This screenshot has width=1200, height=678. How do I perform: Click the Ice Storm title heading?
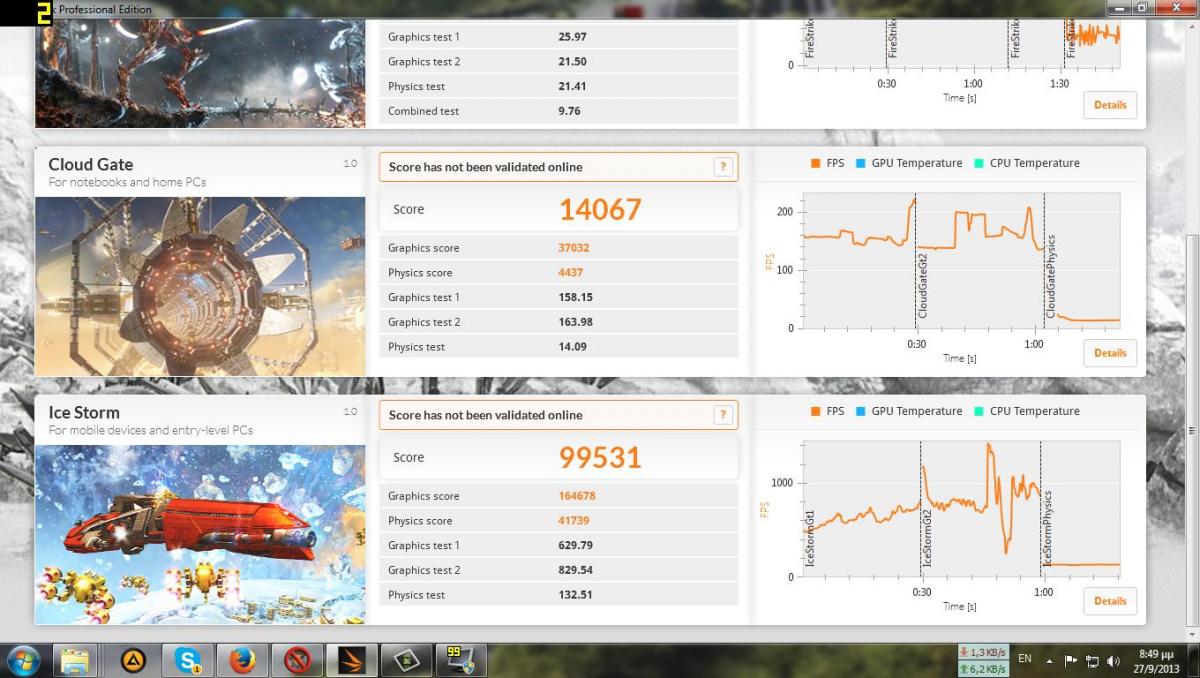point(84,412)
